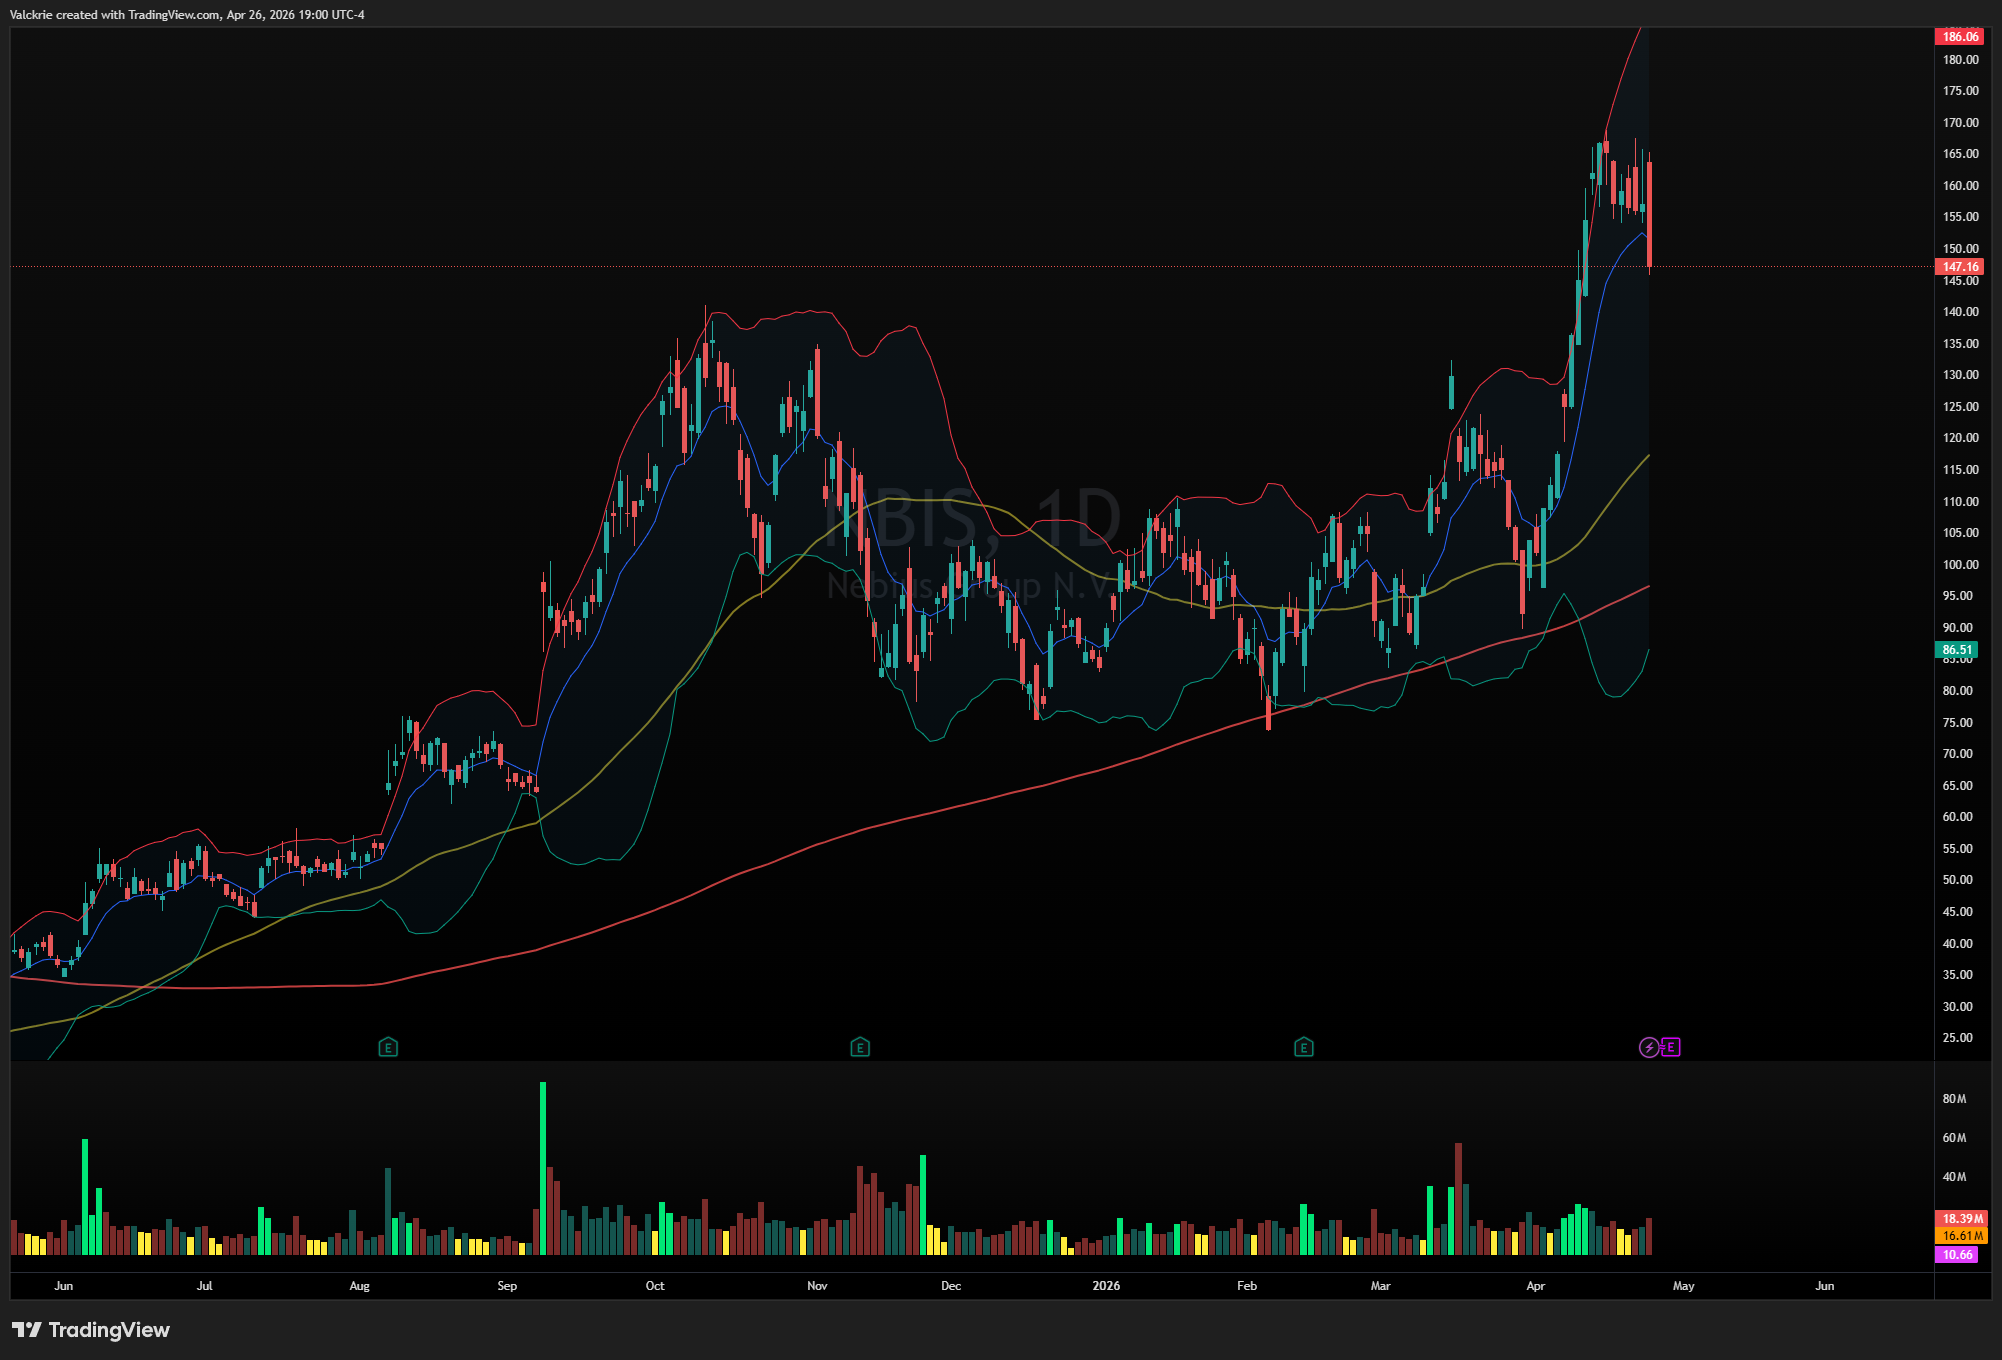Click the orange 16.61M volume label
Viewport: 2002px width, 1360px height.
tap(1961, 1236)
